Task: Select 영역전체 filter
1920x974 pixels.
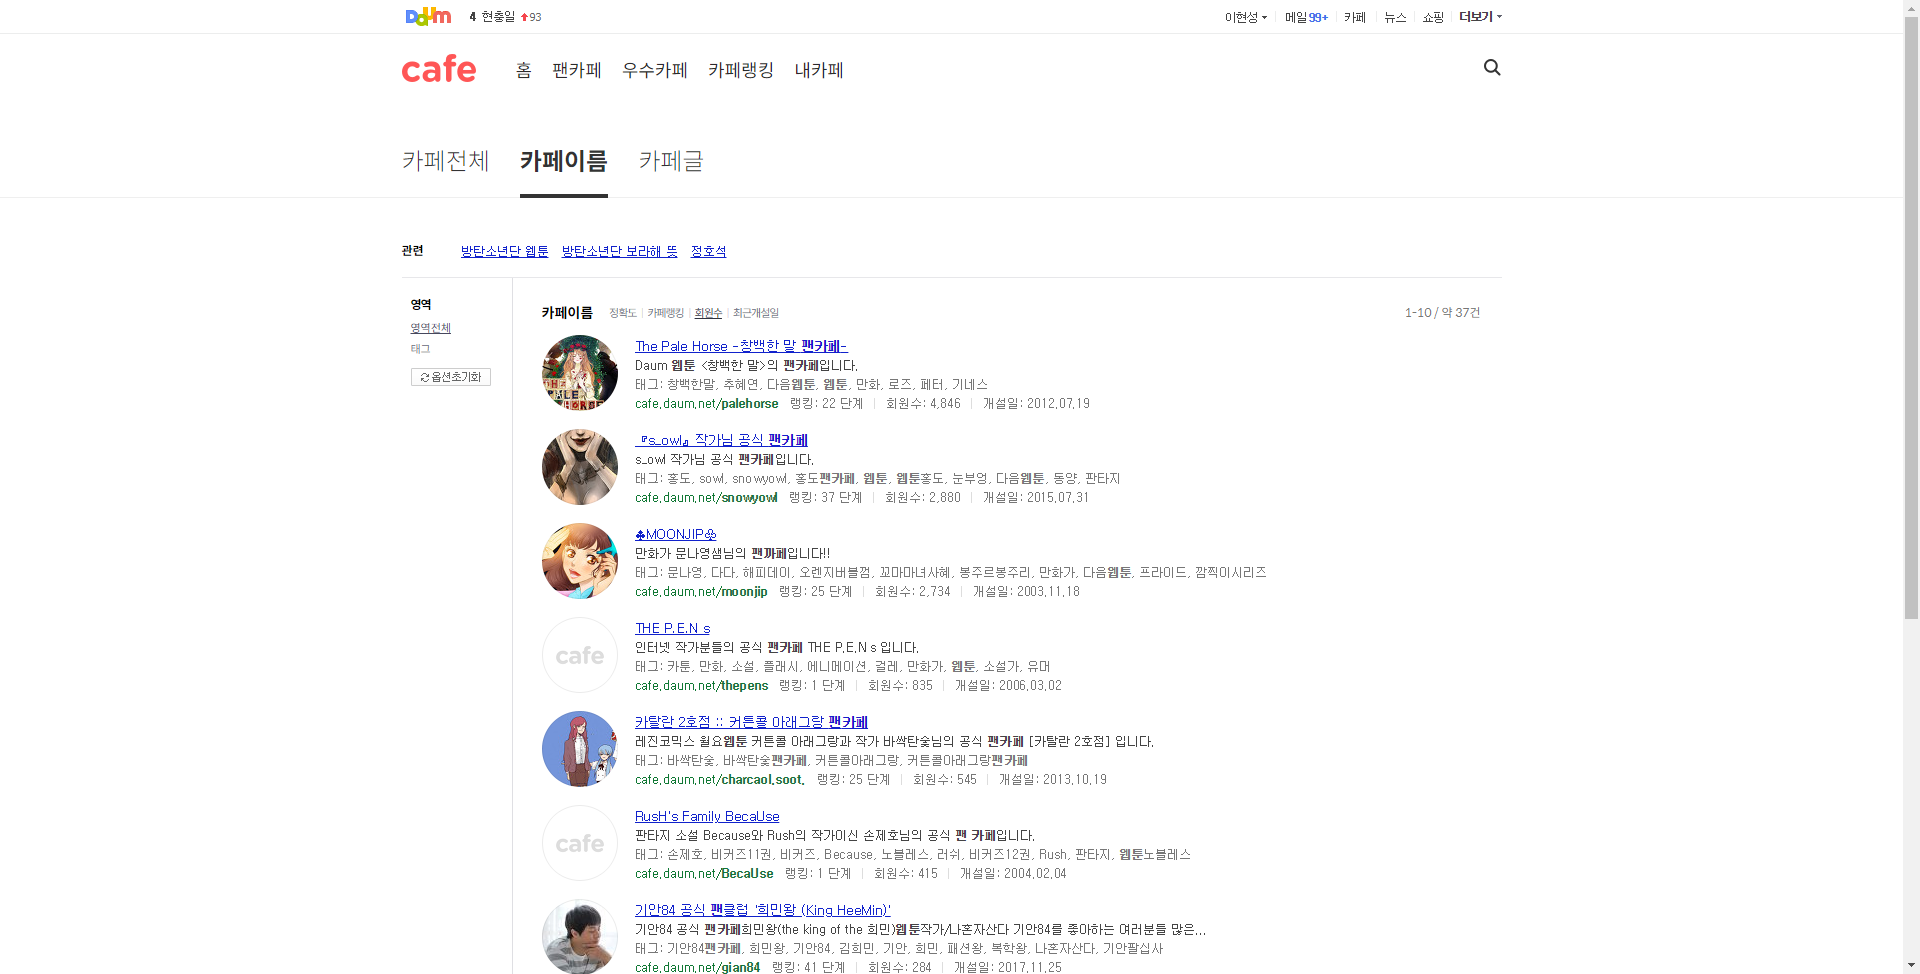Action: pyautogui.click(x=431, y=328)
